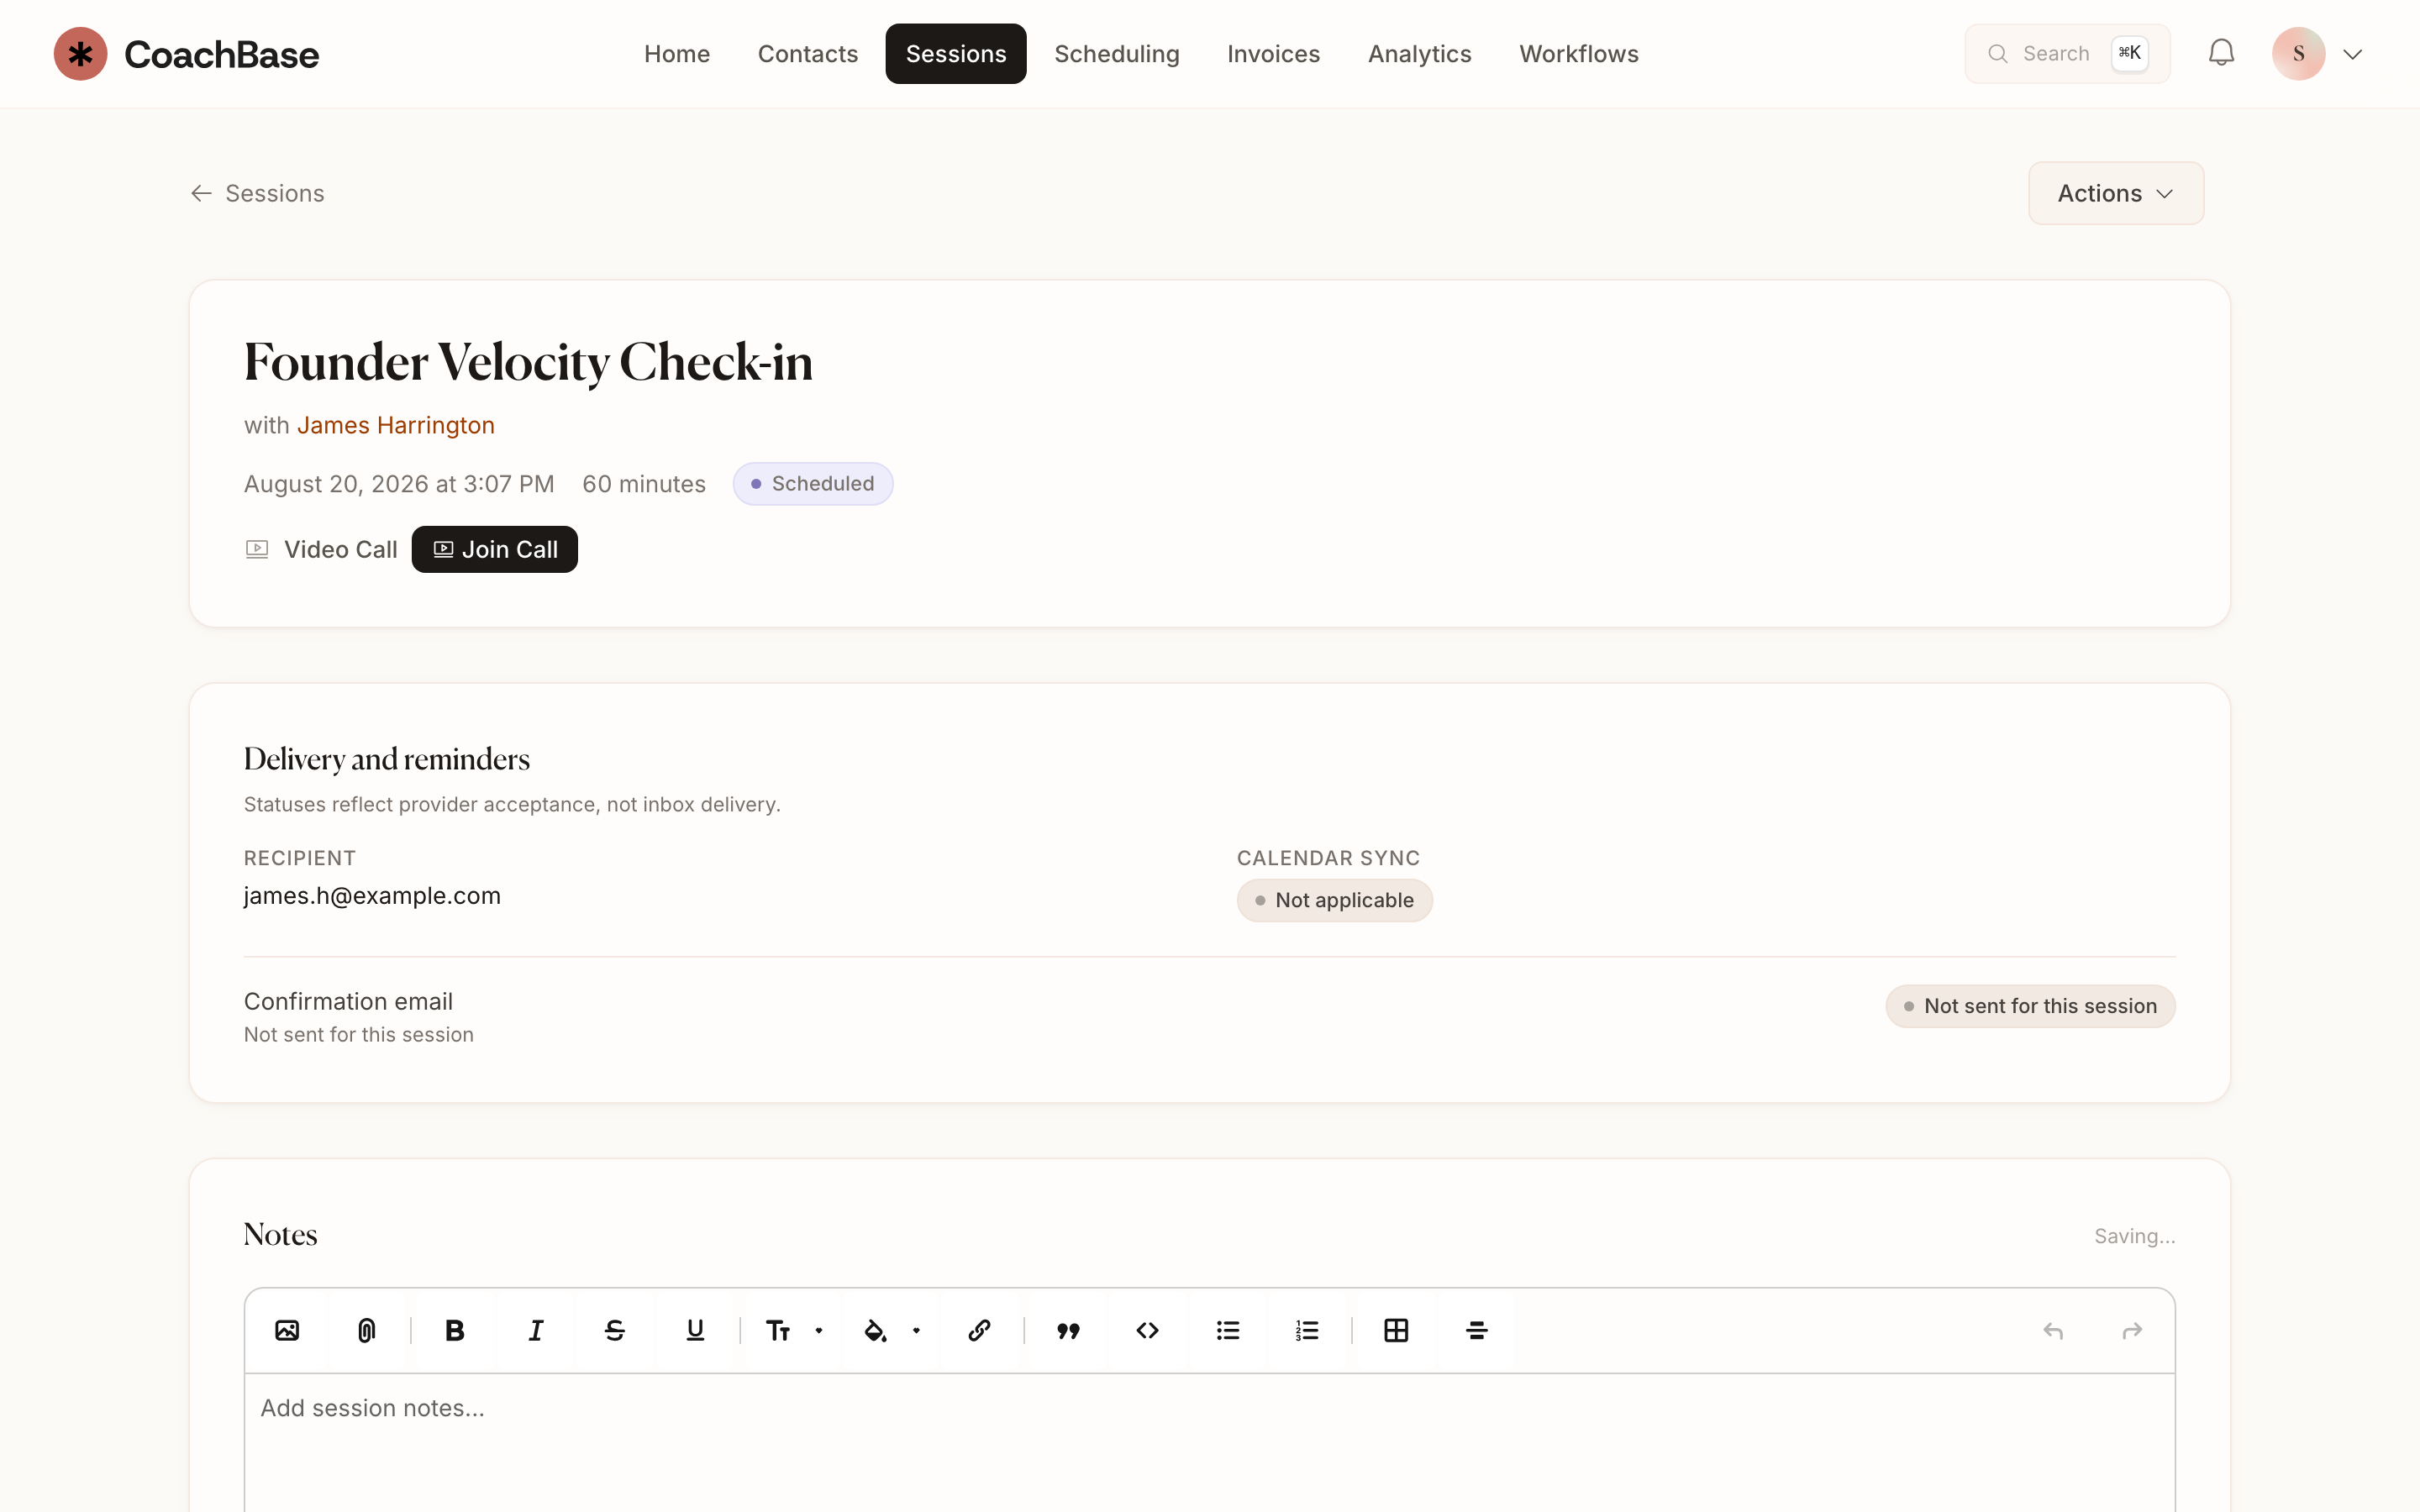Insert a horizontal divider line
This screenshot has height=1512, width=2420.
[1476, 1330]
